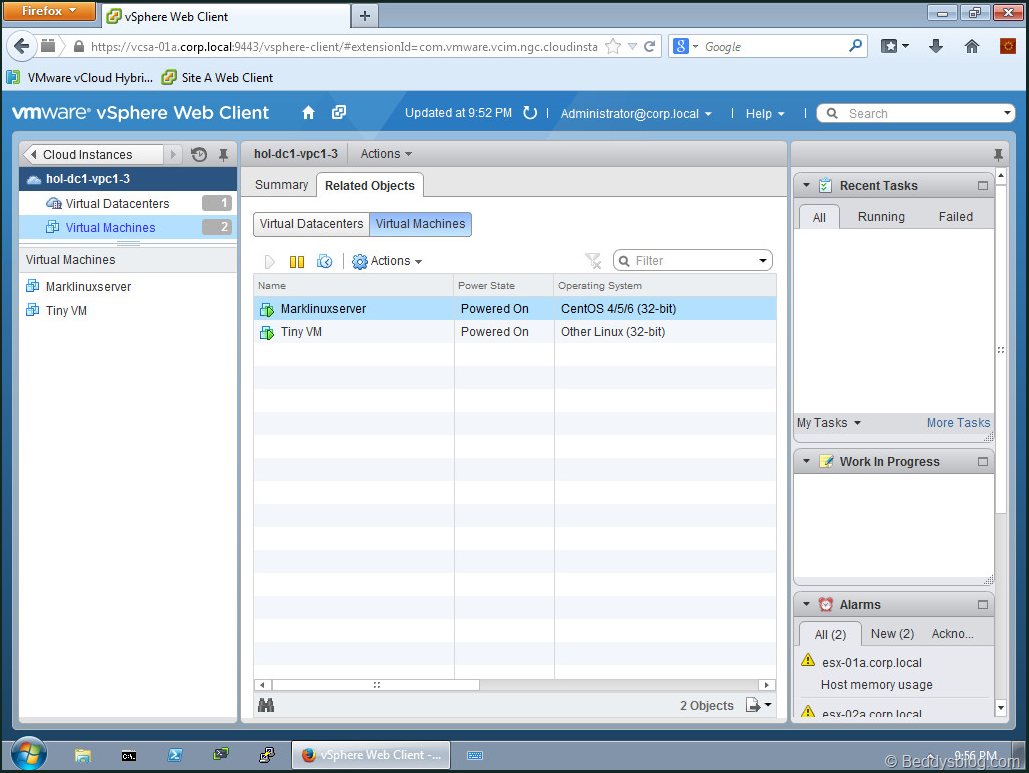
Task: Maximize the Work In Progress panel
Action: [x=982, y=461]
